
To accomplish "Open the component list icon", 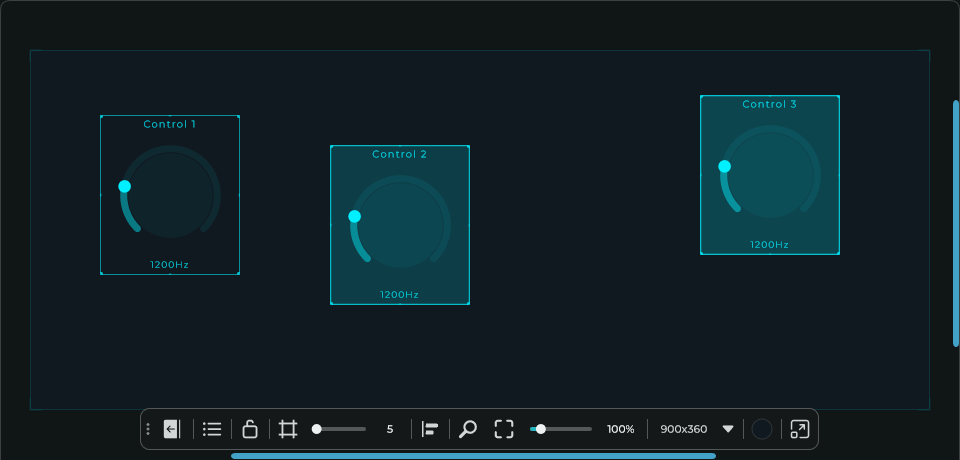I will [212, 429].
